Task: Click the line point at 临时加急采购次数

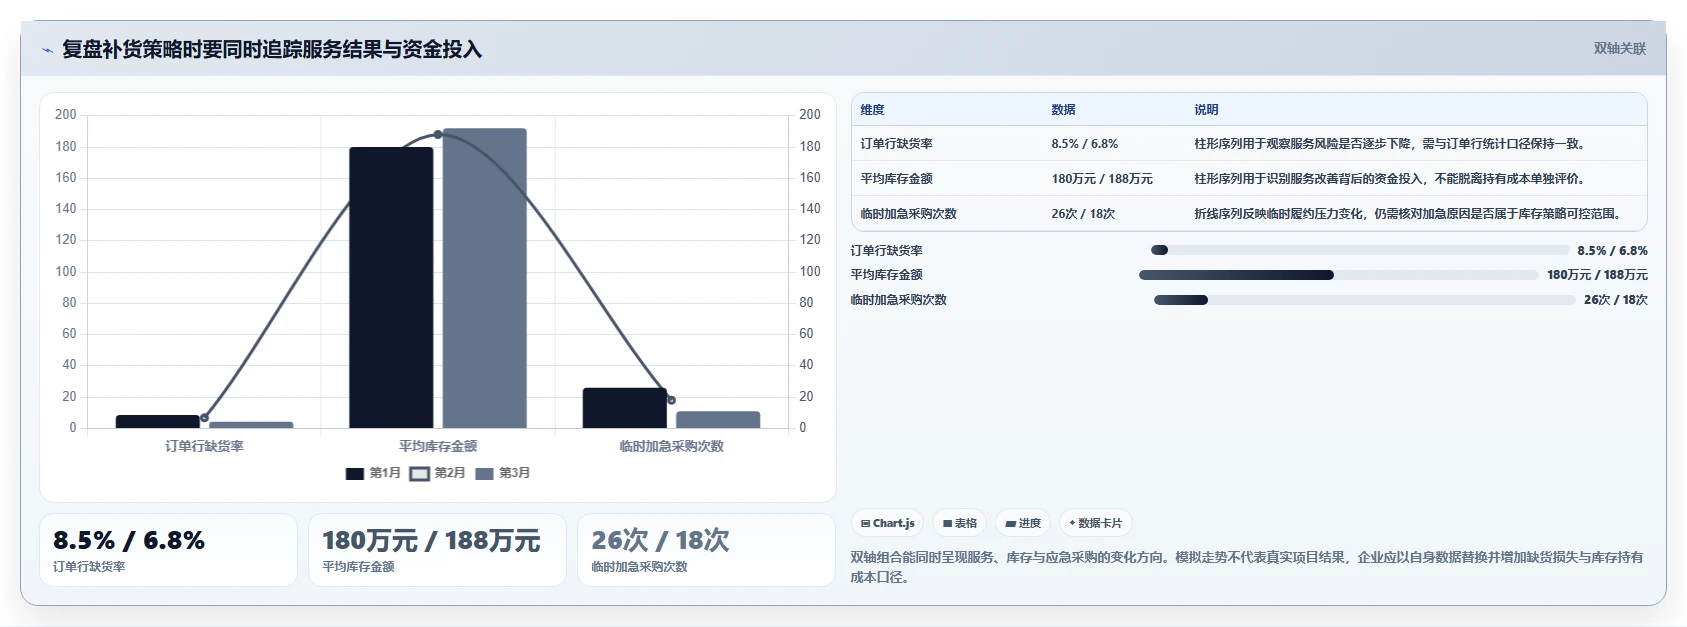Action: tap(671, 400)
